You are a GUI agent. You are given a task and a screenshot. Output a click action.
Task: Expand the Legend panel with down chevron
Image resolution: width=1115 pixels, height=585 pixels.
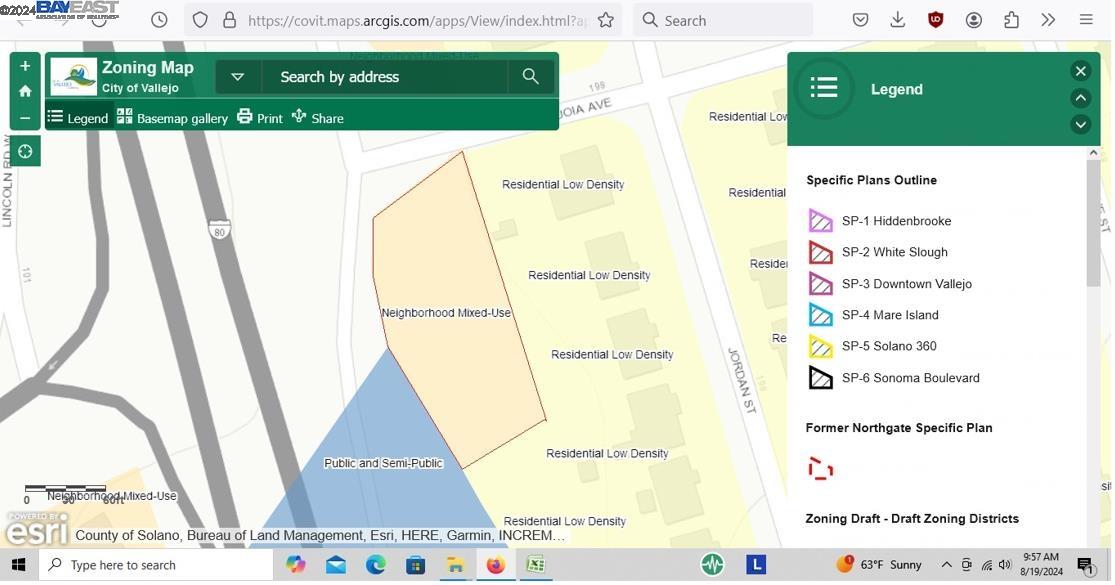(1080, 124)
